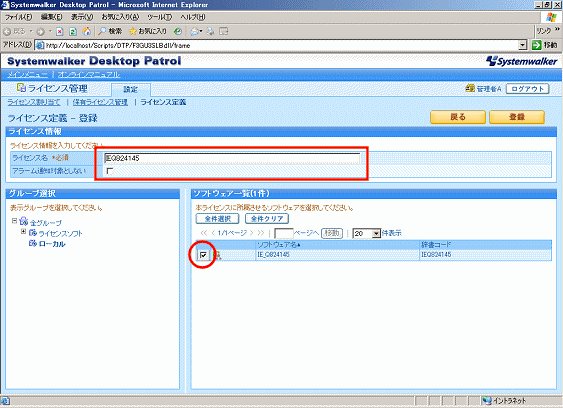Open the ツール(T) menu
563x408 pixels.
point(159,17)
